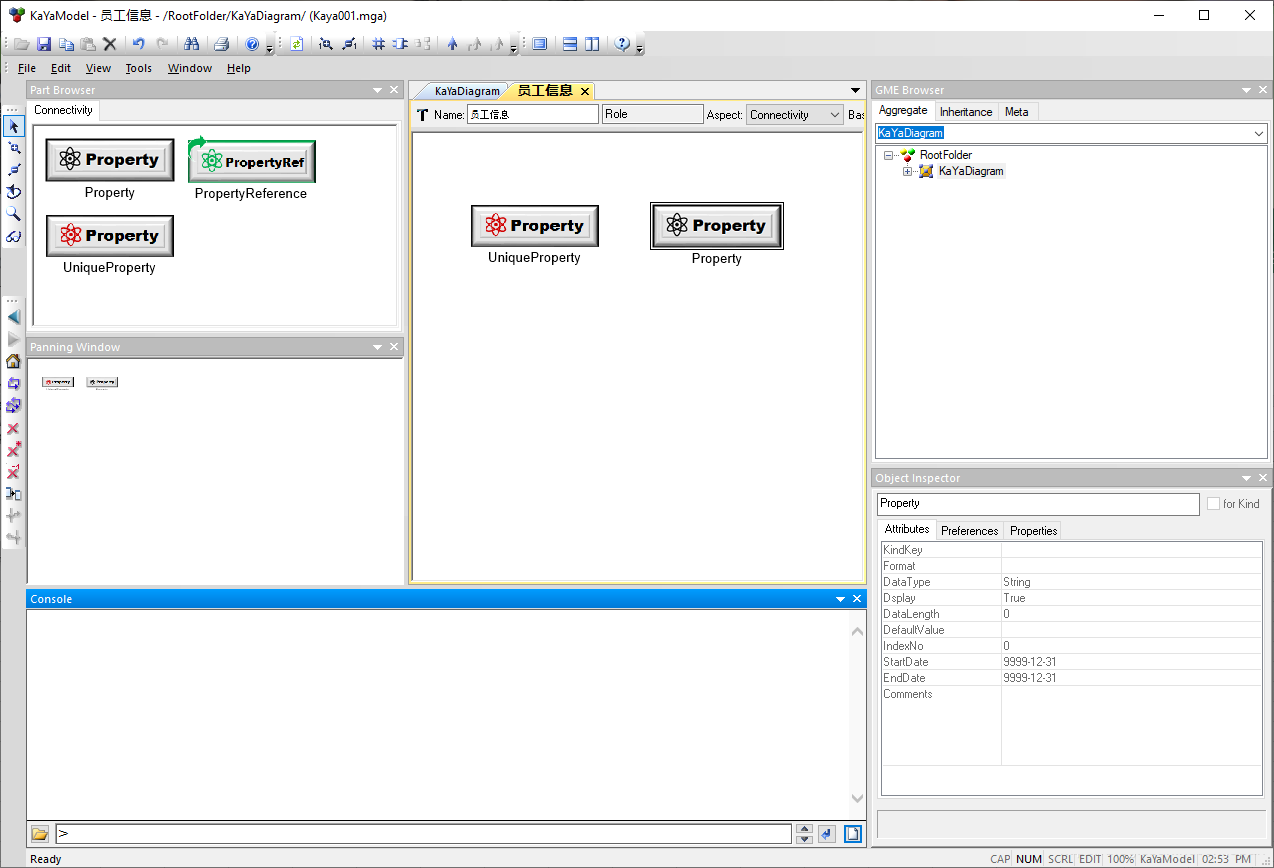Open the GME Browser KaYaDiagram combo box
Screen dimensions: 1274x868
coord(1258,133)
